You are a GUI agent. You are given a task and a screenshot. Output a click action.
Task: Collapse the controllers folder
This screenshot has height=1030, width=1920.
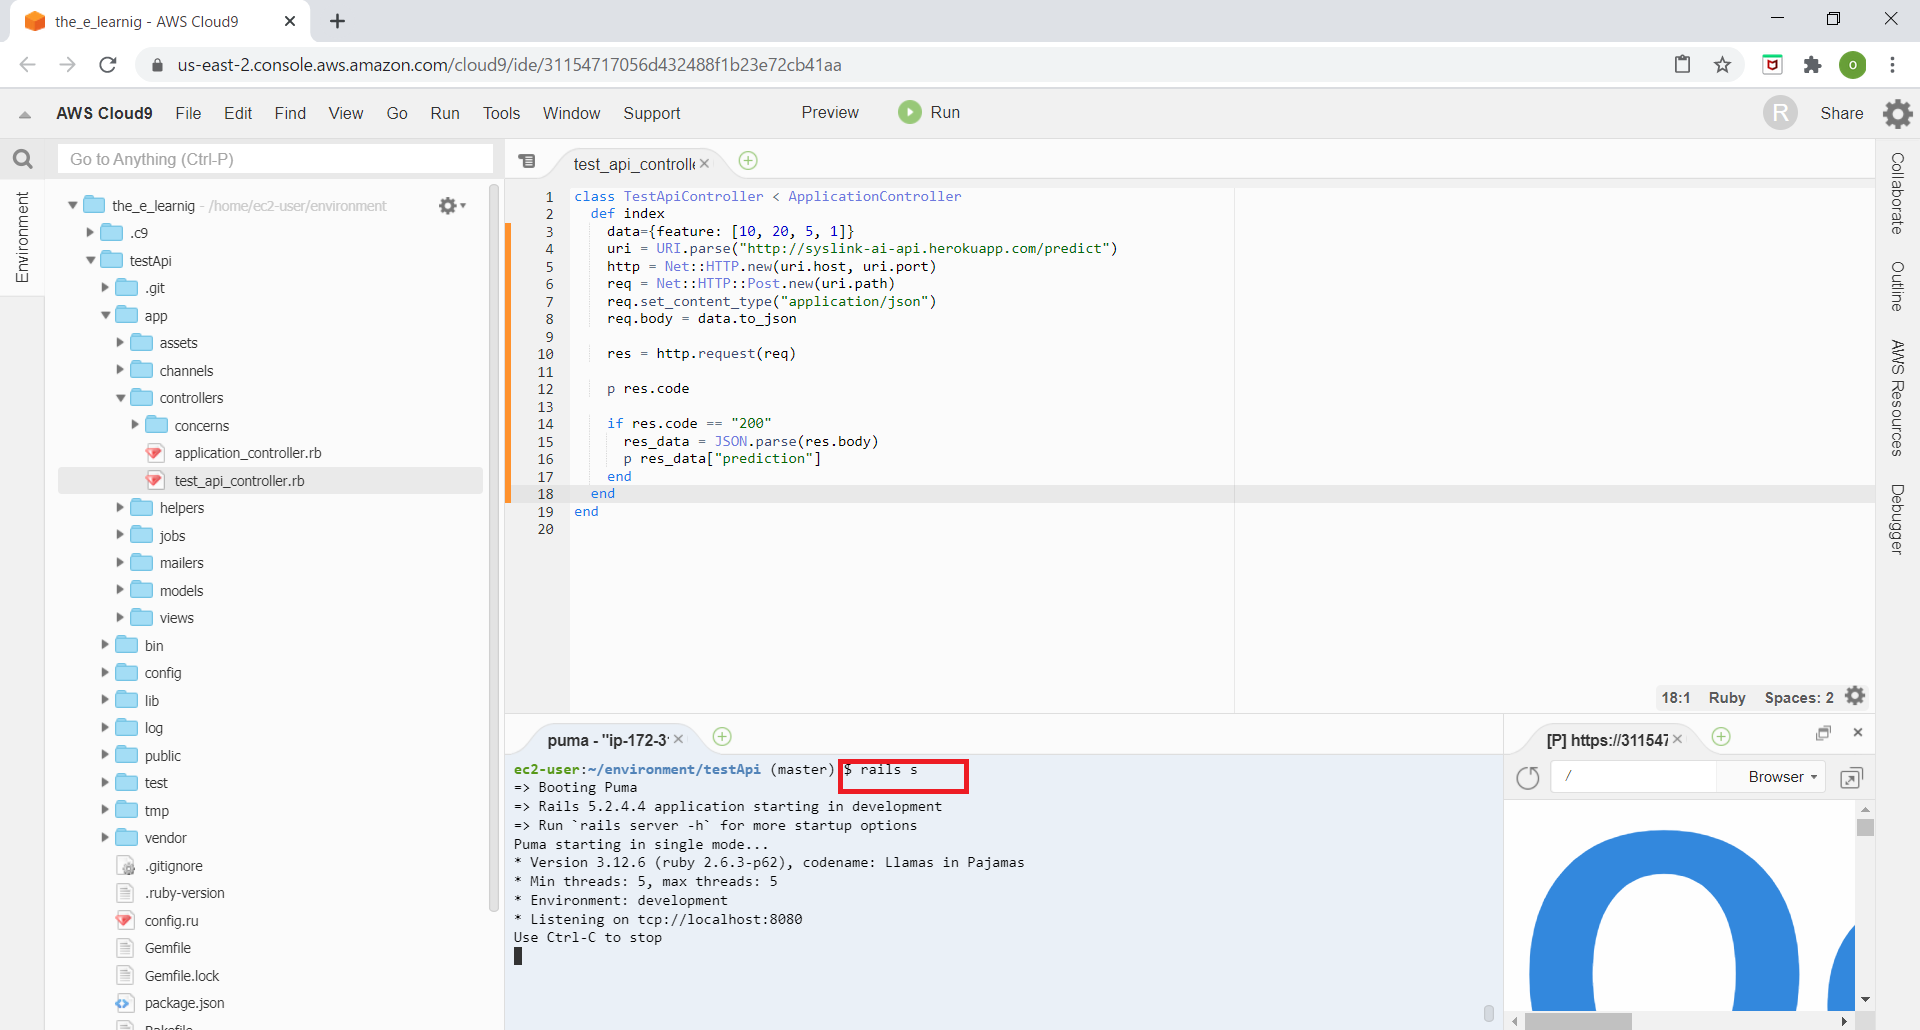coord(120,398)
